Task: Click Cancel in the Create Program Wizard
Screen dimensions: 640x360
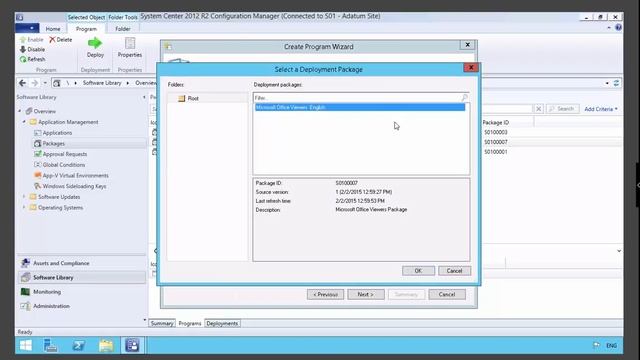Action: pos(447,294)
